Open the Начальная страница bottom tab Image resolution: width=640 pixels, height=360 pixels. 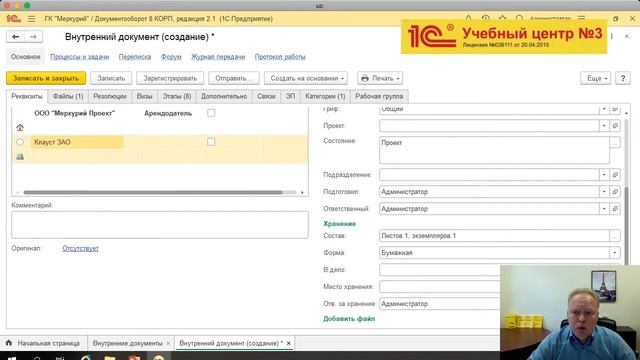[44, 343]
